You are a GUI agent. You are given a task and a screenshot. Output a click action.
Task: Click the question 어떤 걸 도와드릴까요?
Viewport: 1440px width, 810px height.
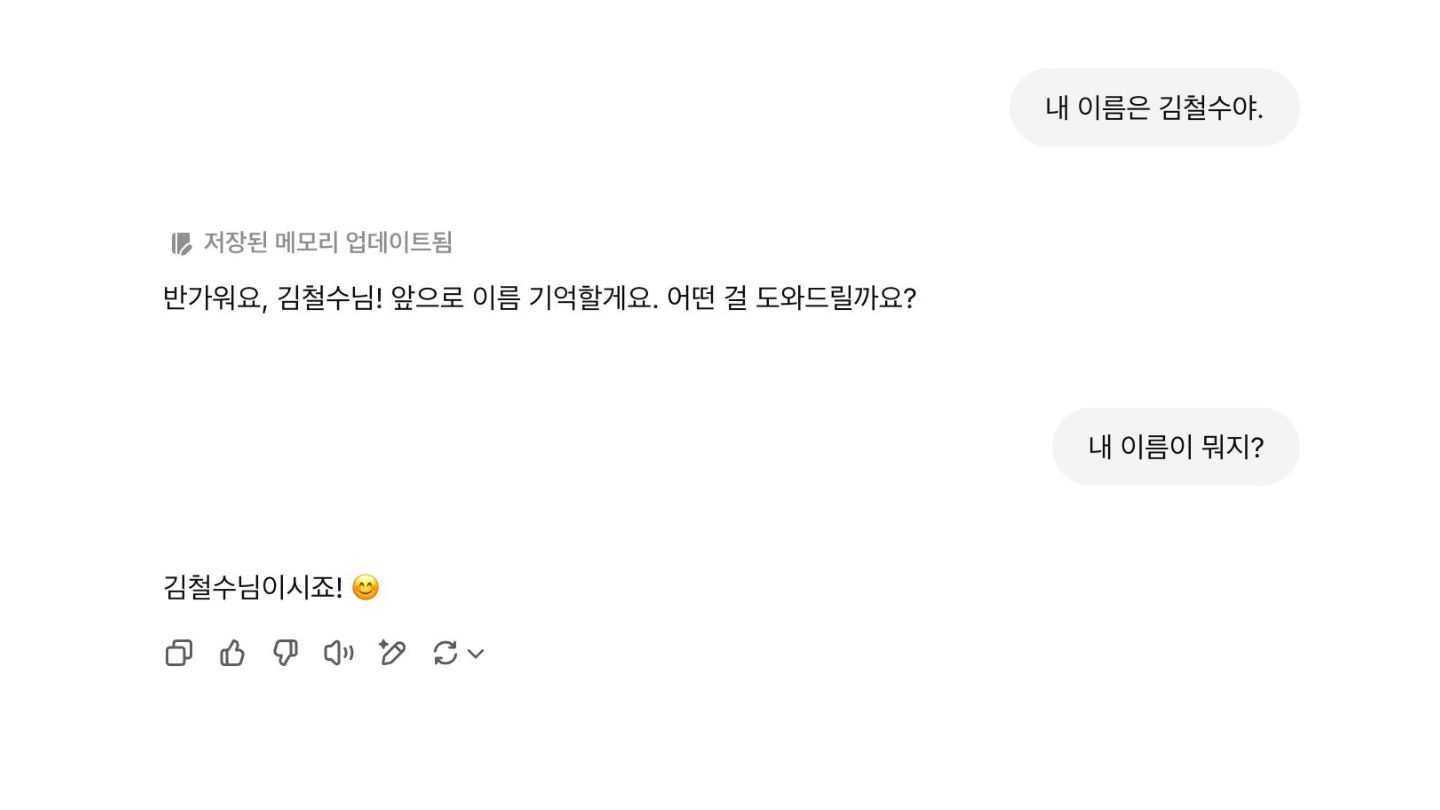coord(790,299)
